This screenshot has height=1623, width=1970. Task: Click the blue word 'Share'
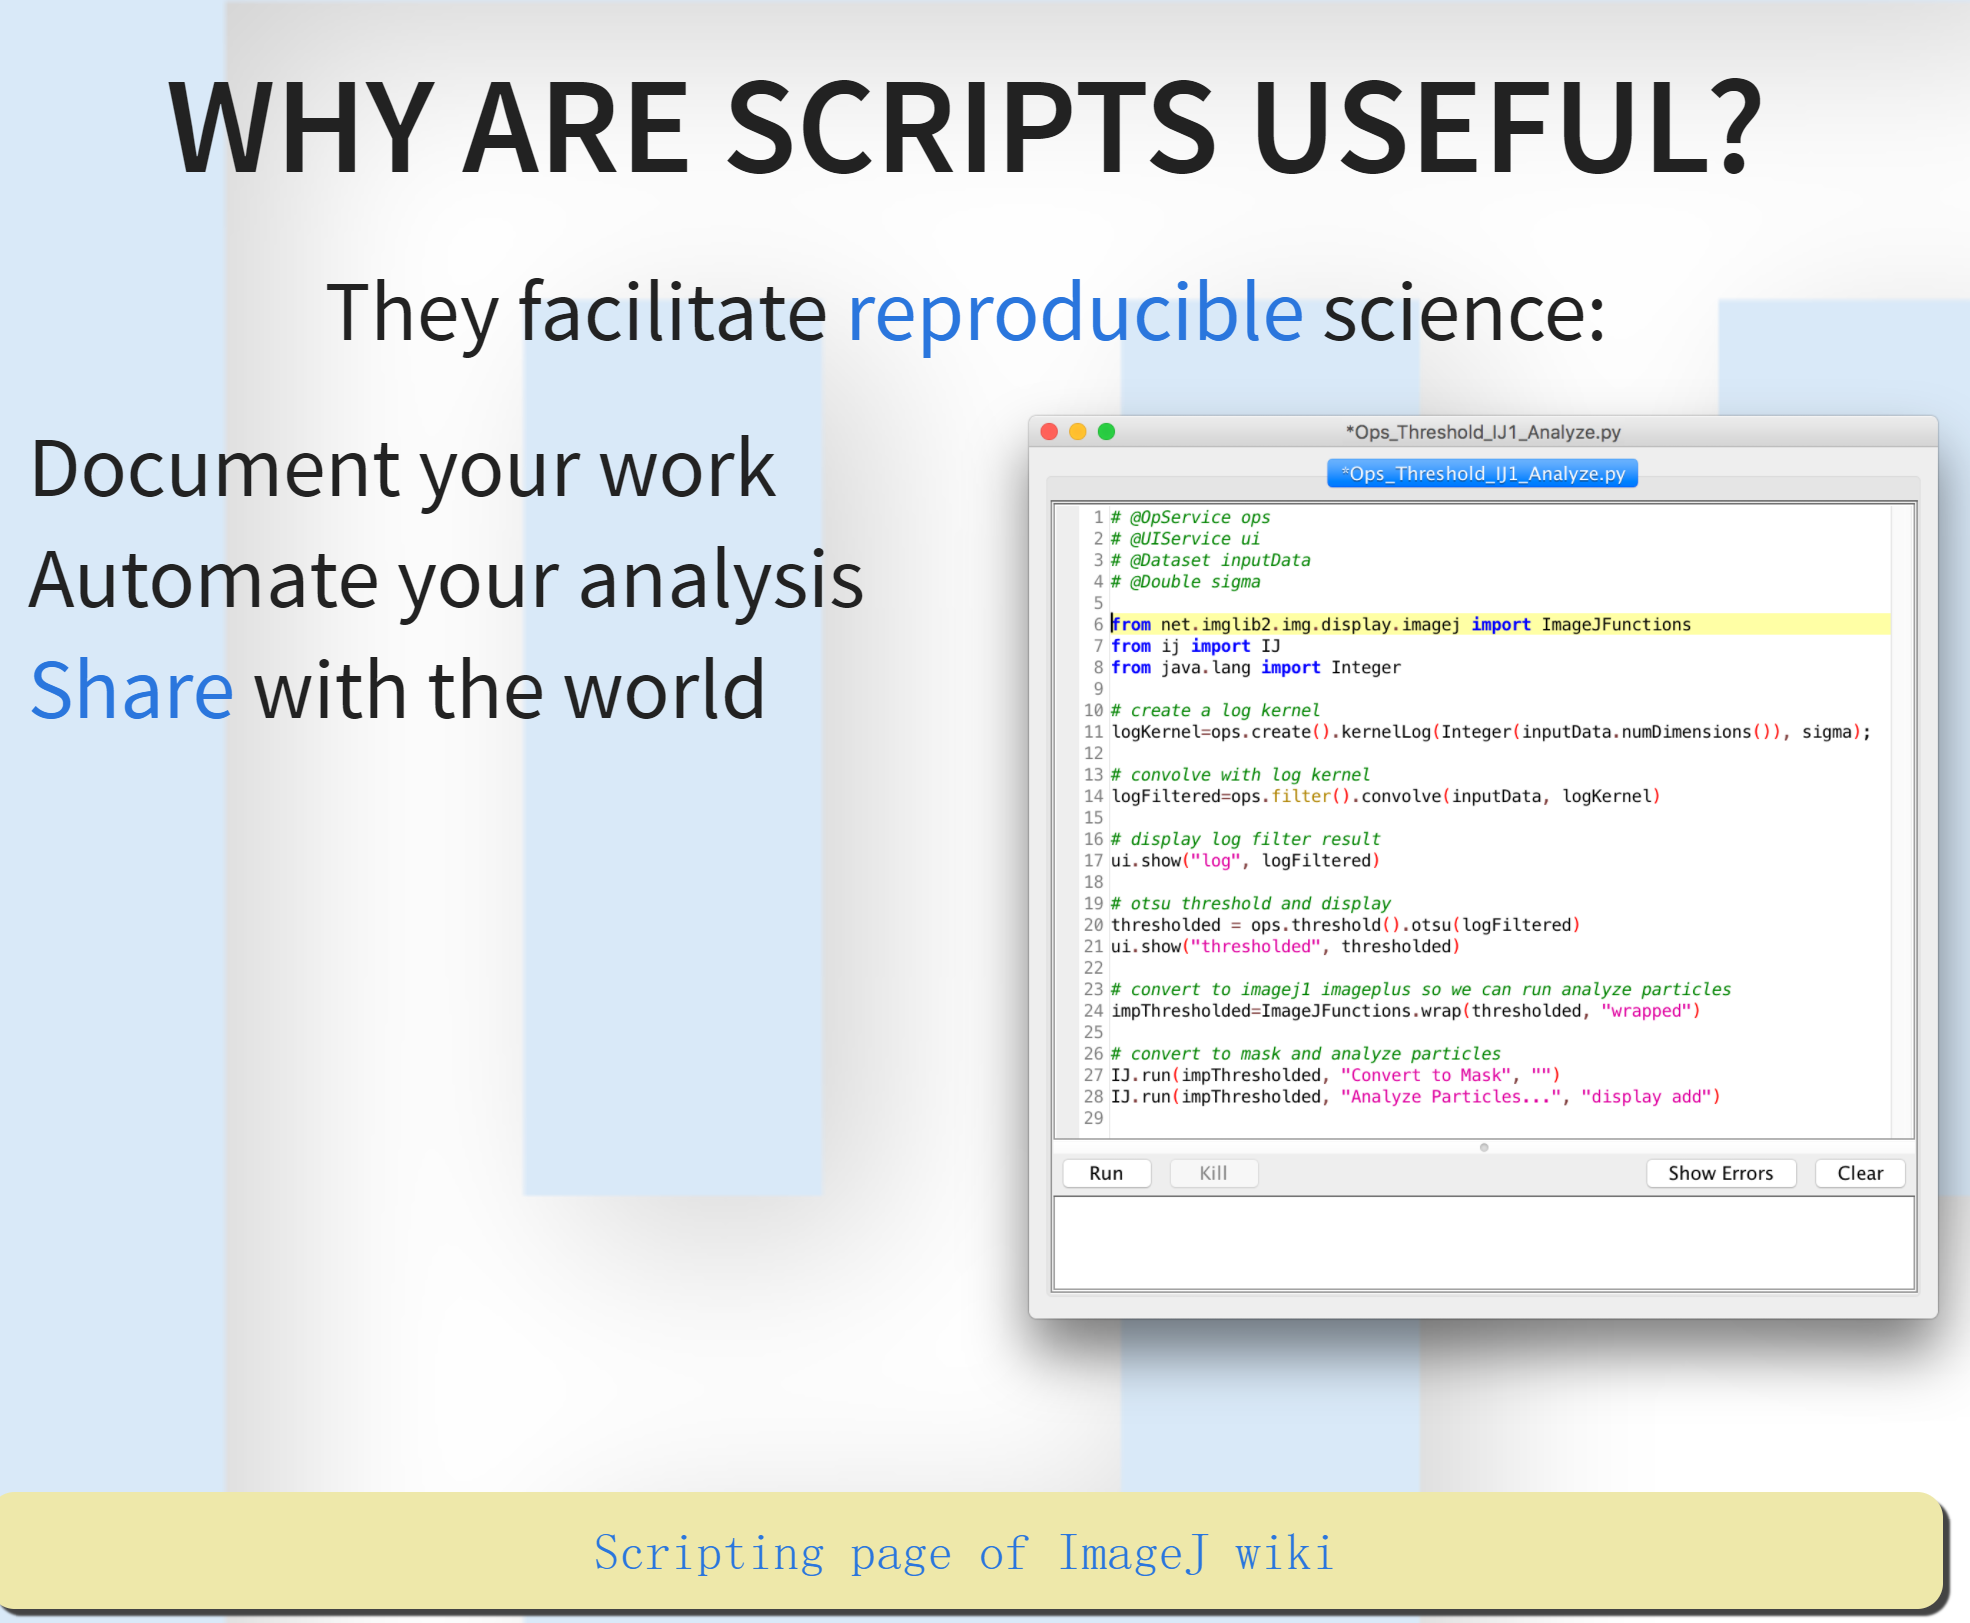[132, 690]
